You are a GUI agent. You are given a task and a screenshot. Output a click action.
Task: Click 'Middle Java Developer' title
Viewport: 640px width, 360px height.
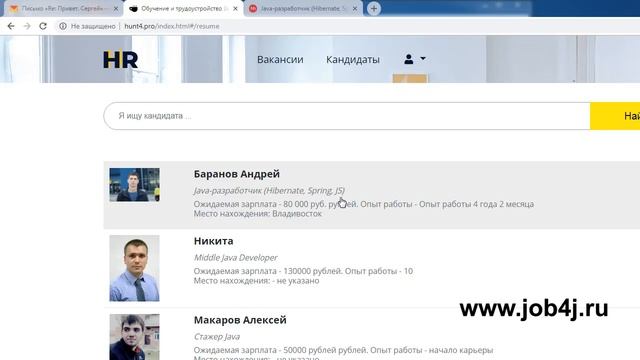click(236, 258)
